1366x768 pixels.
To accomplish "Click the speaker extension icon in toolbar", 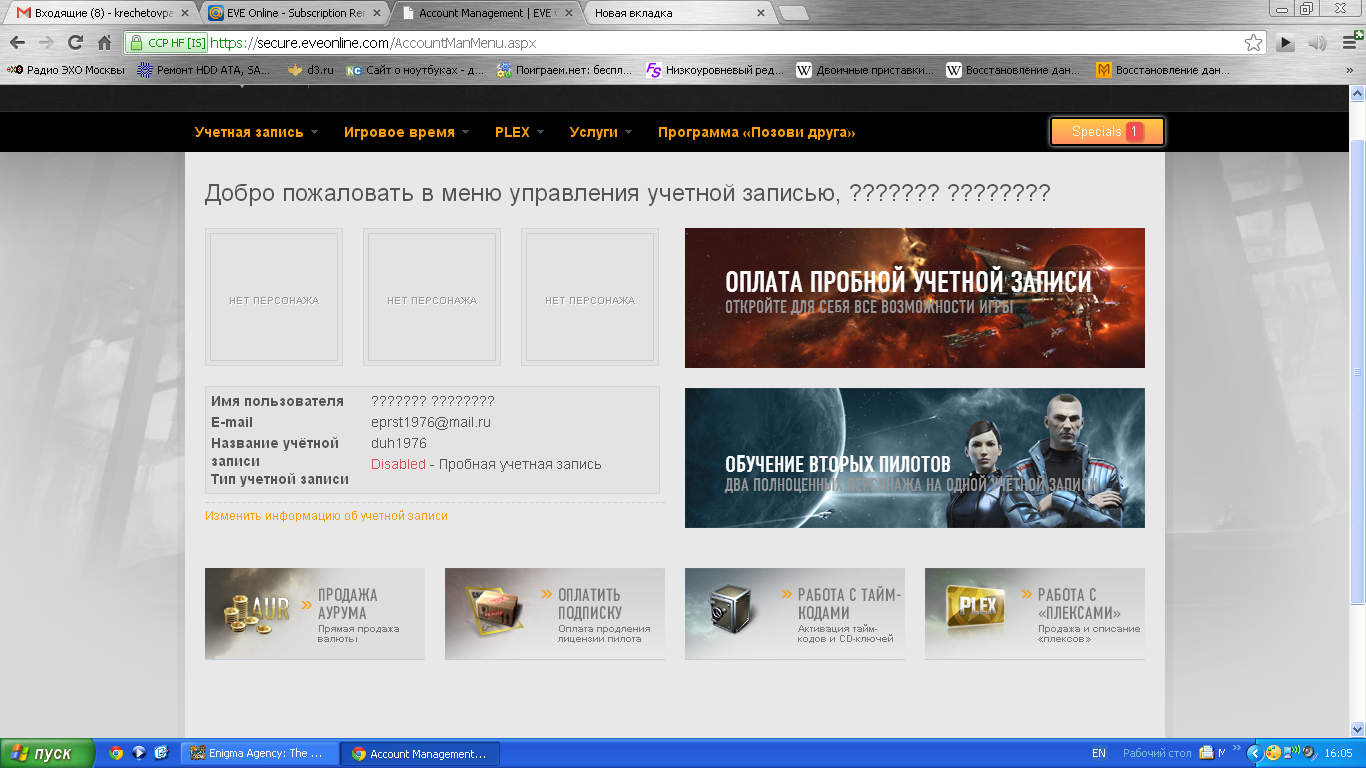I will [x=1317, y=43].
